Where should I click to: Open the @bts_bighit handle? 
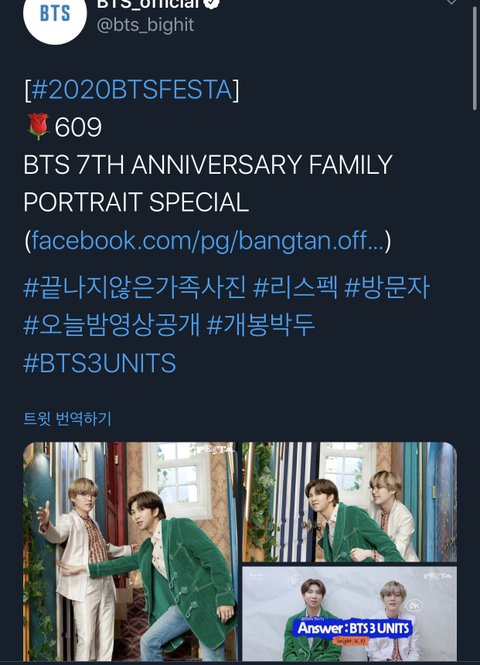[145, 25]
